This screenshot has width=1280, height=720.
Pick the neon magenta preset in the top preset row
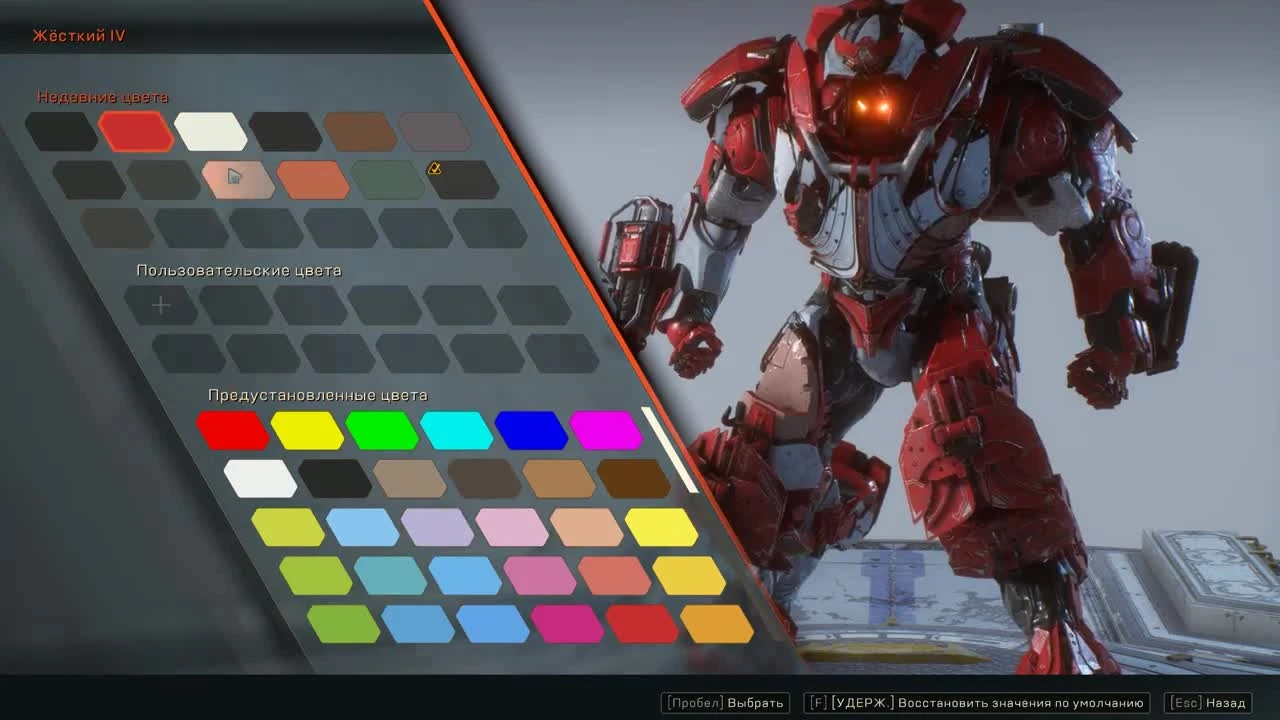606,430
